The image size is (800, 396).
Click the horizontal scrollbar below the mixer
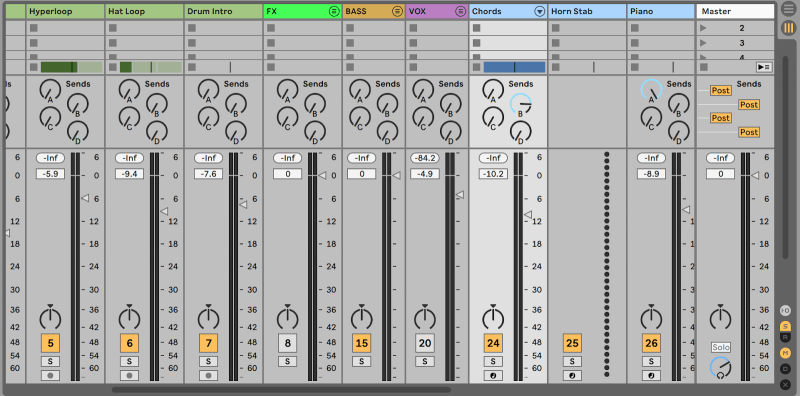coord(281,389)
